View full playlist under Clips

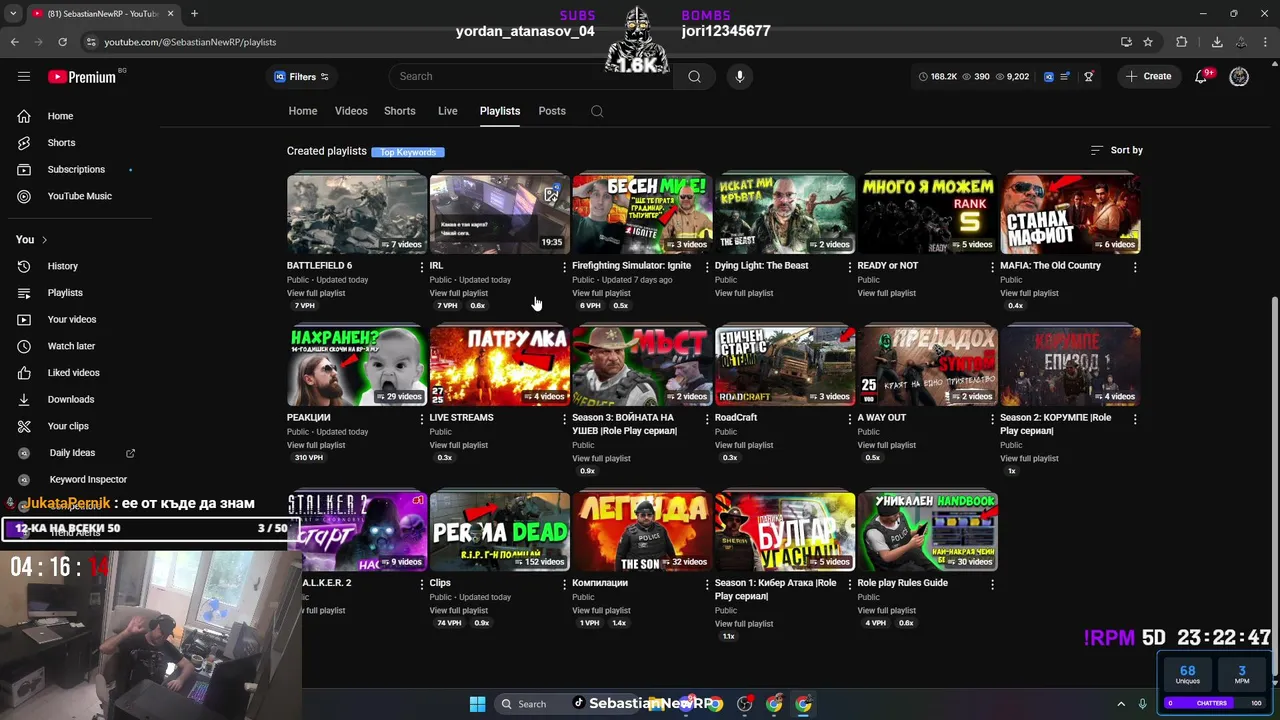[459, 610]
